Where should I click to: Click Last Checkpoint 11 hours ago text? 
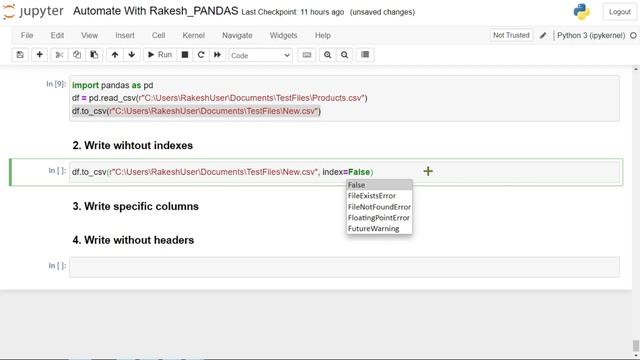point(293,12)
